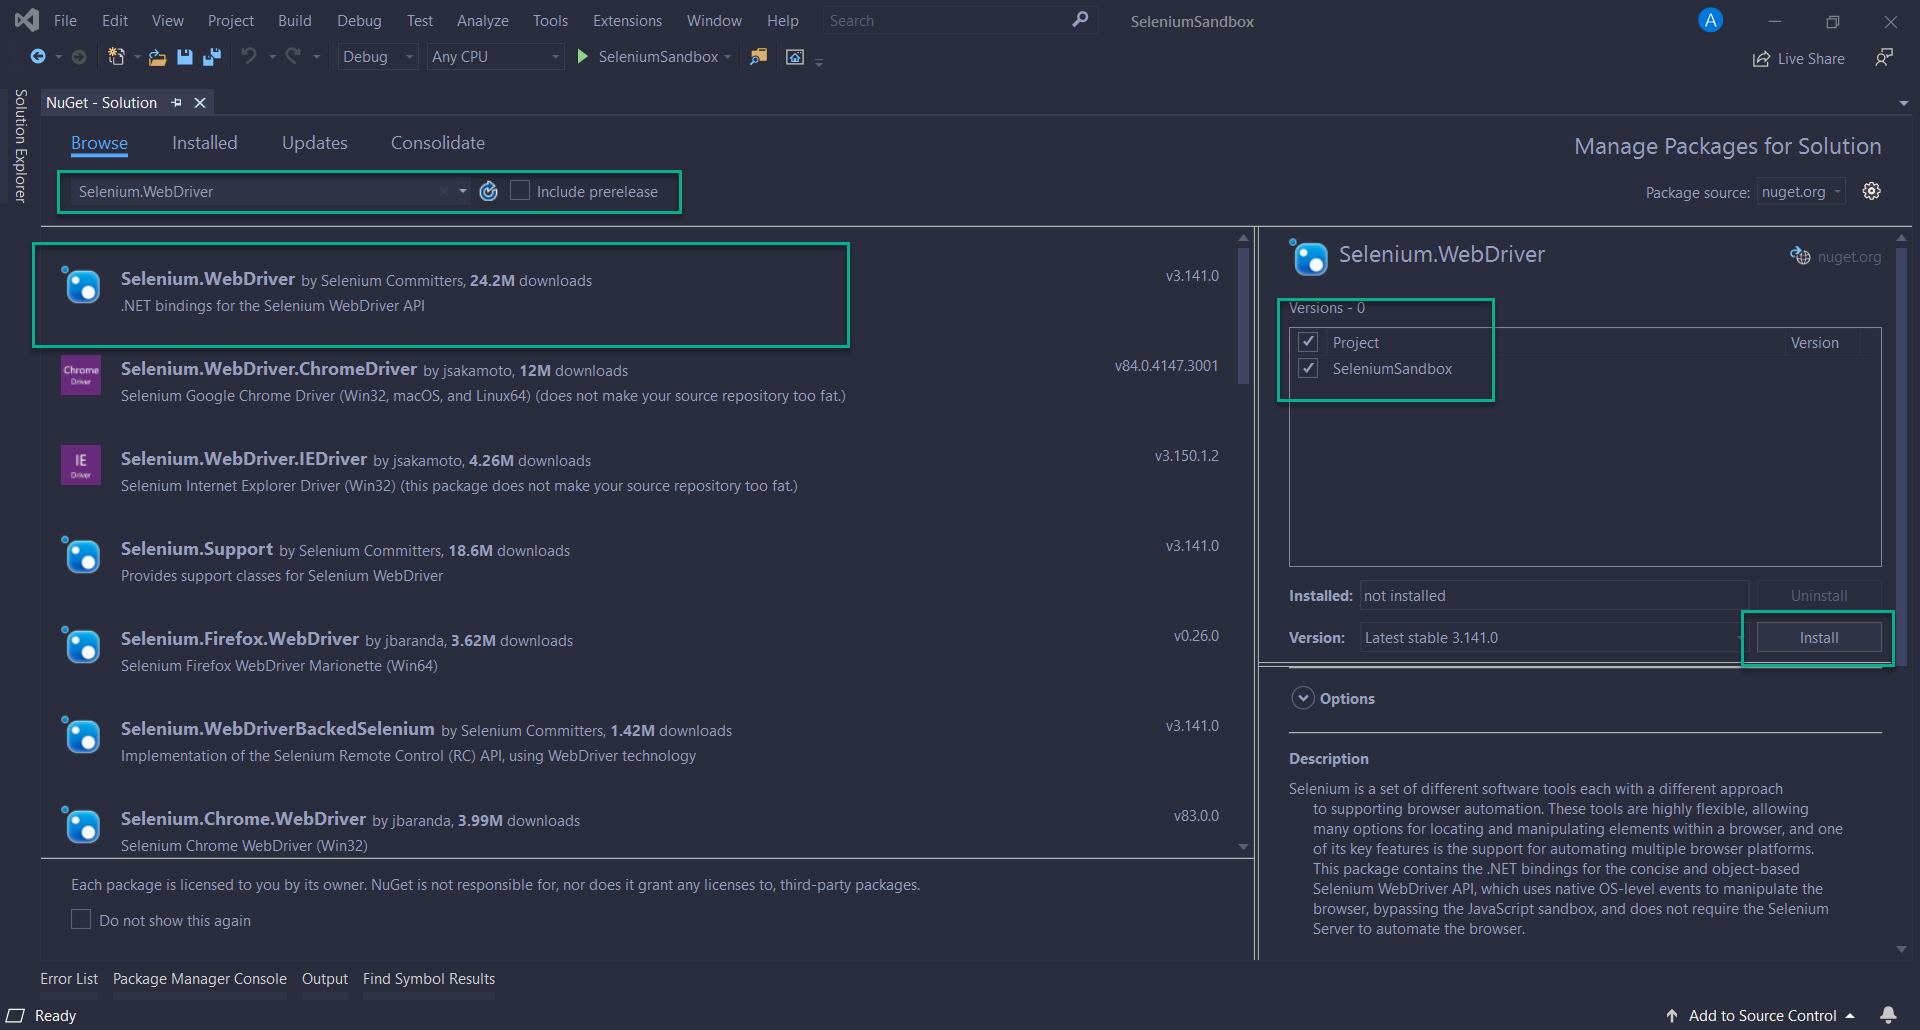Click the Selenium.WebDriver.ChromeDriver package icon
1920x1030 pixels.
[x=81, y=375]
